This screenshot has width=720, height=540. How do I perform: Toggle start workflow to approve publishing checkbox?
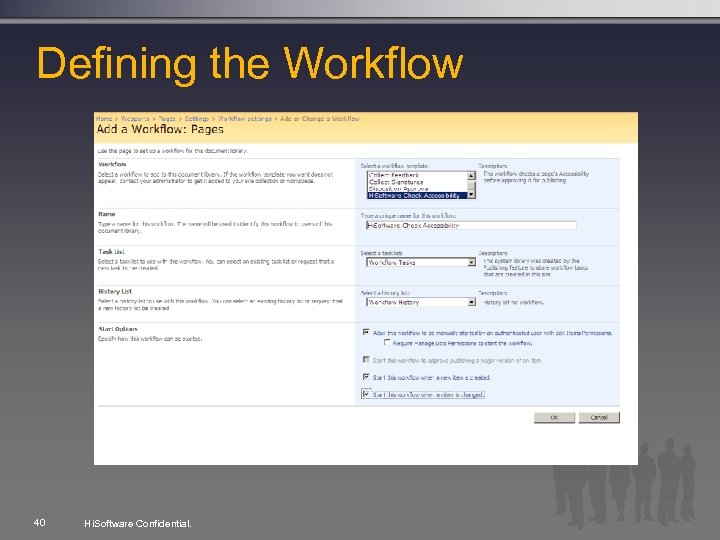click(x=366, y=360)
